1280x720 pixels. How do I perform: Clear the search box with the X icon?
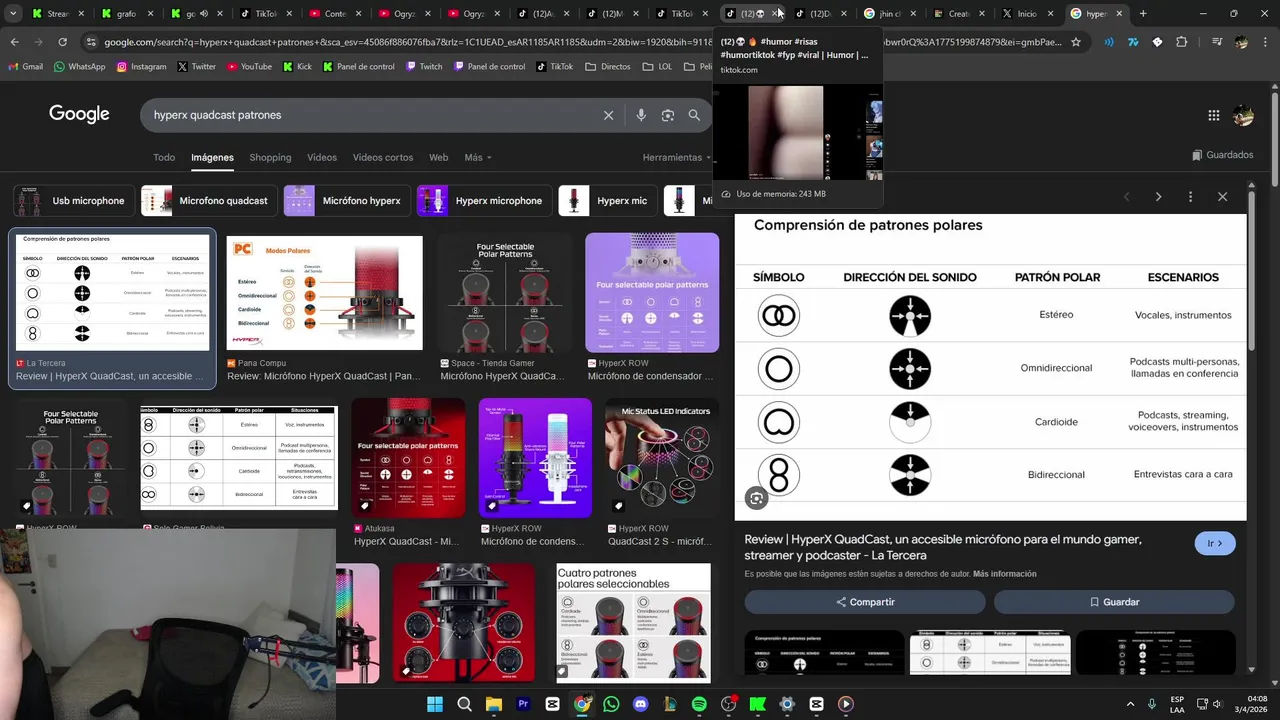(608, 115)
